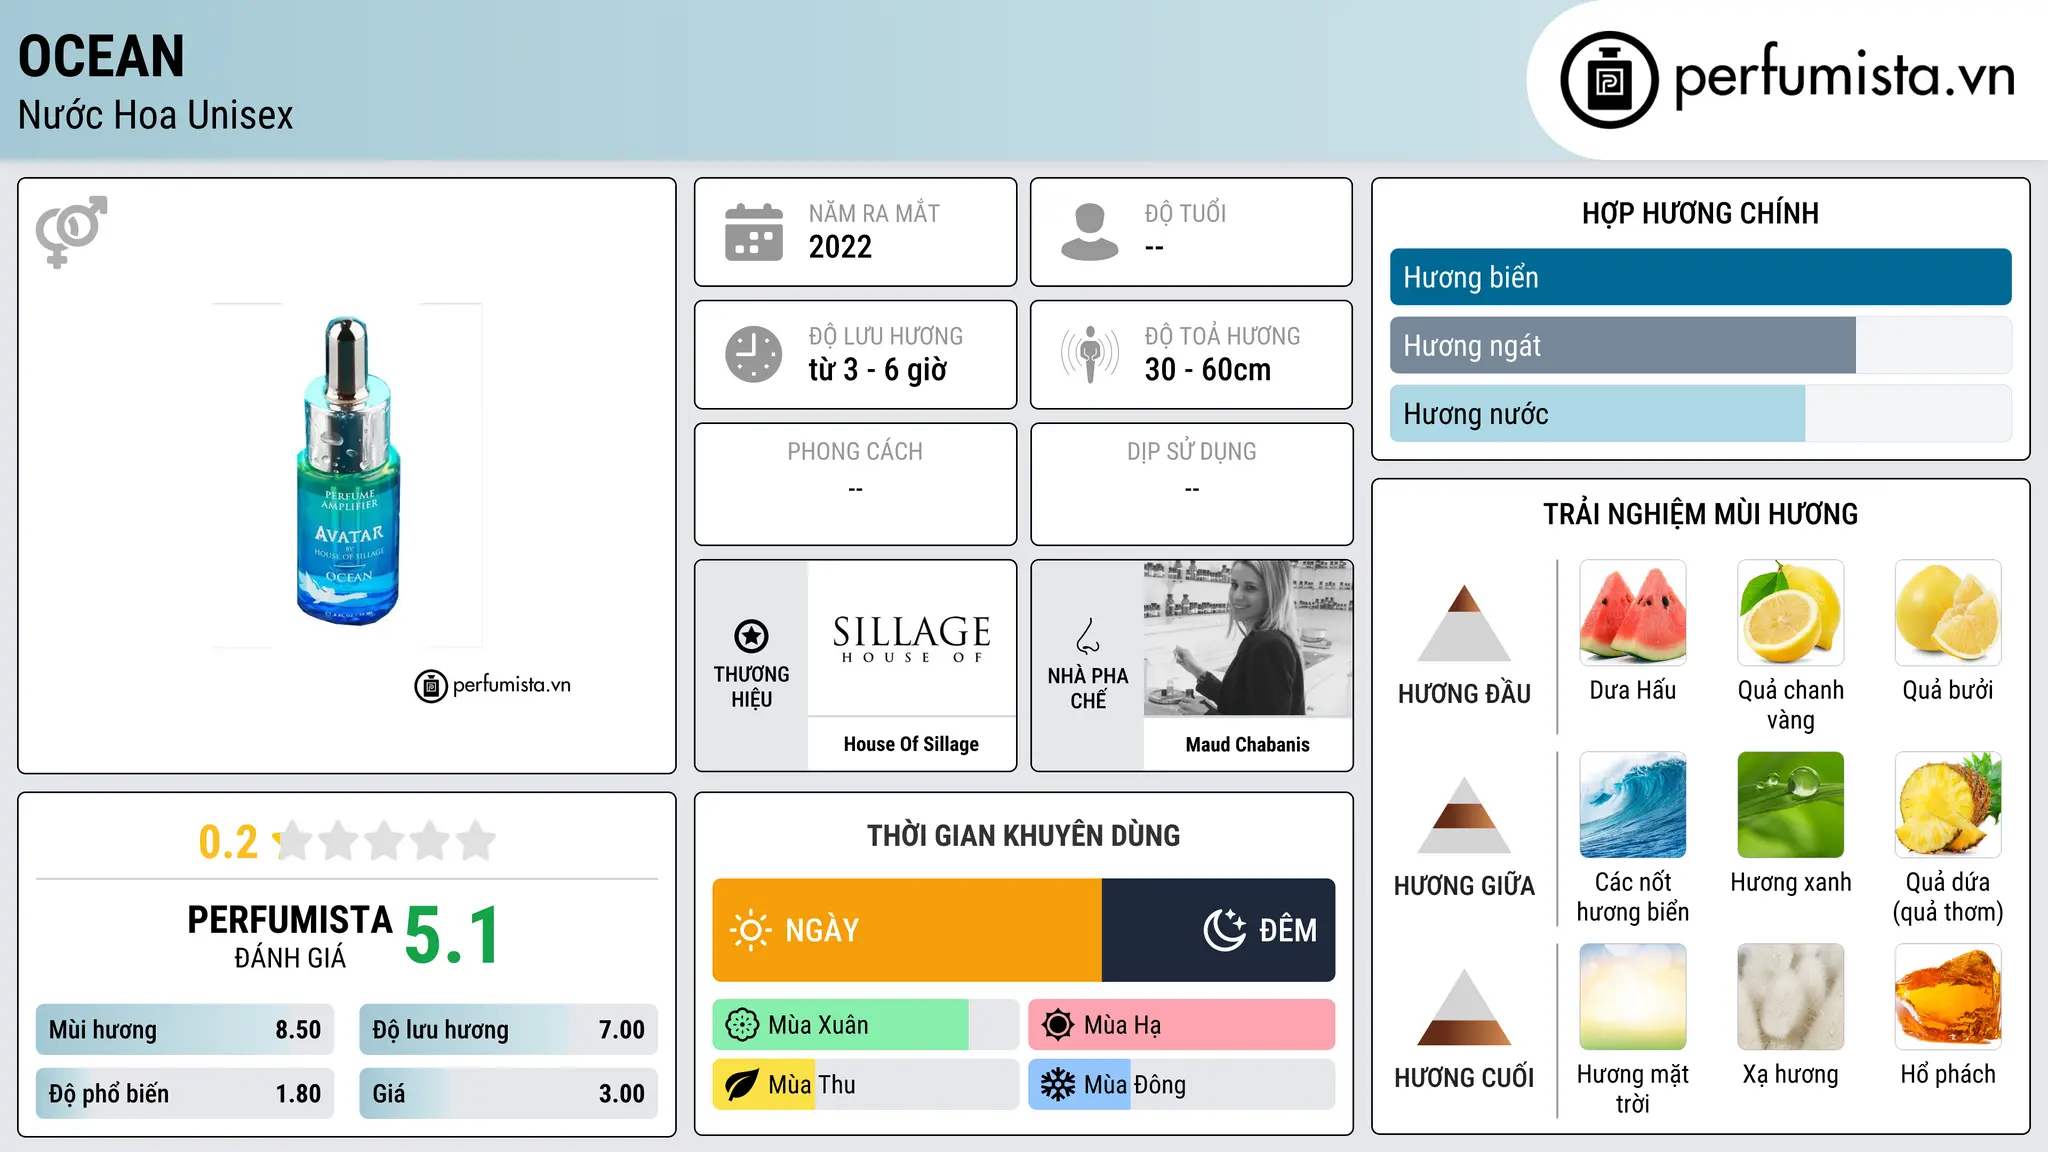This screenshot has width=2048, height=1152.
Task: Click the Độ lưu hương 7.00 score tile
Action: 508,1030
